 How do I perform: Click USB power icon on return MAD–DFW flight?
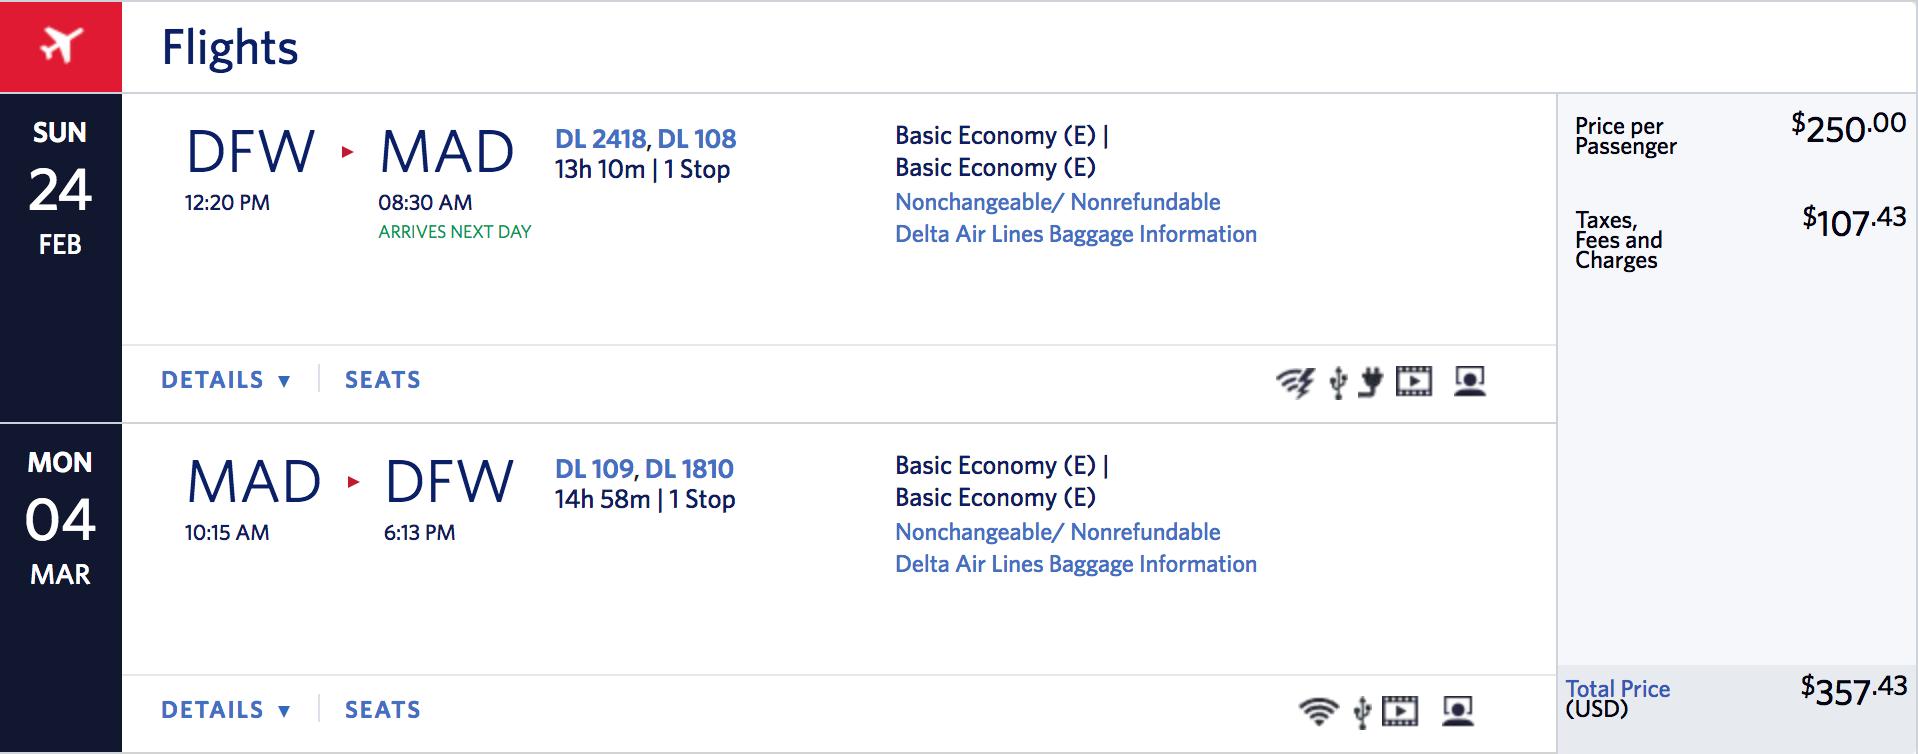click(1361, 711)
